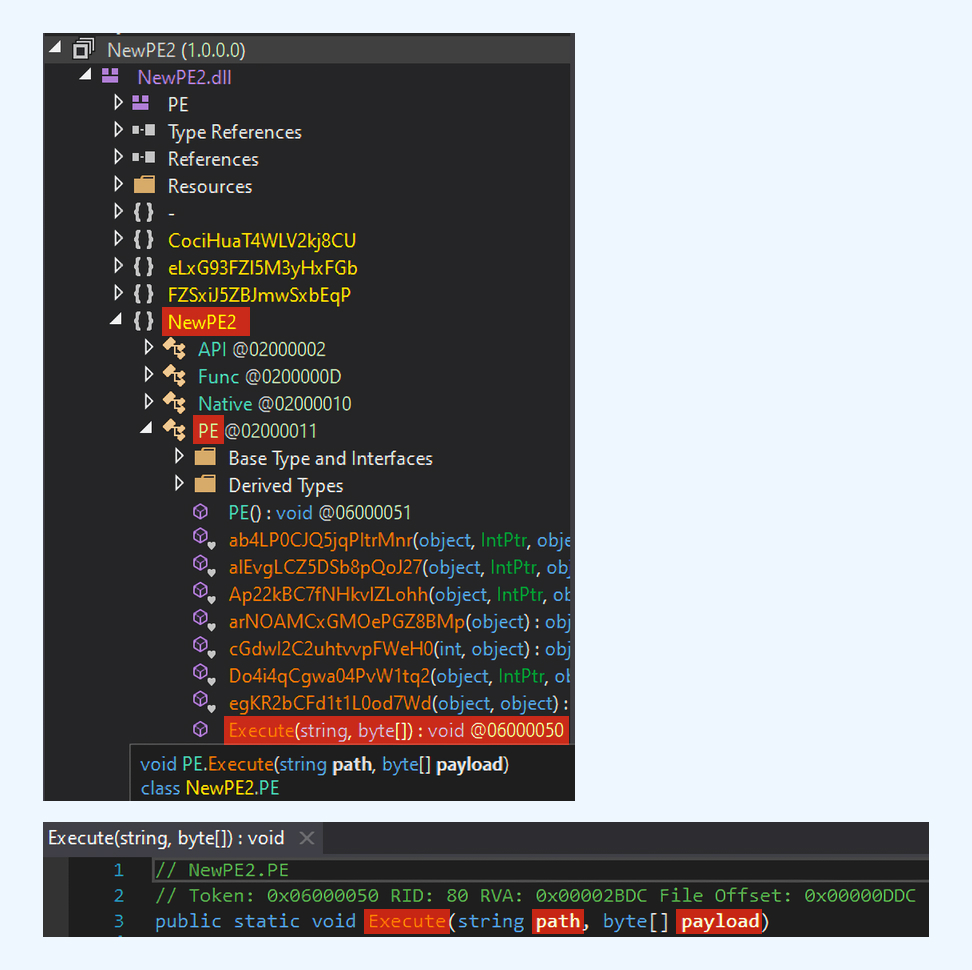
Task: Click the braces icon of FZSxiJ5ZBJmwSxbEqP
Action: tap(143, 294)
